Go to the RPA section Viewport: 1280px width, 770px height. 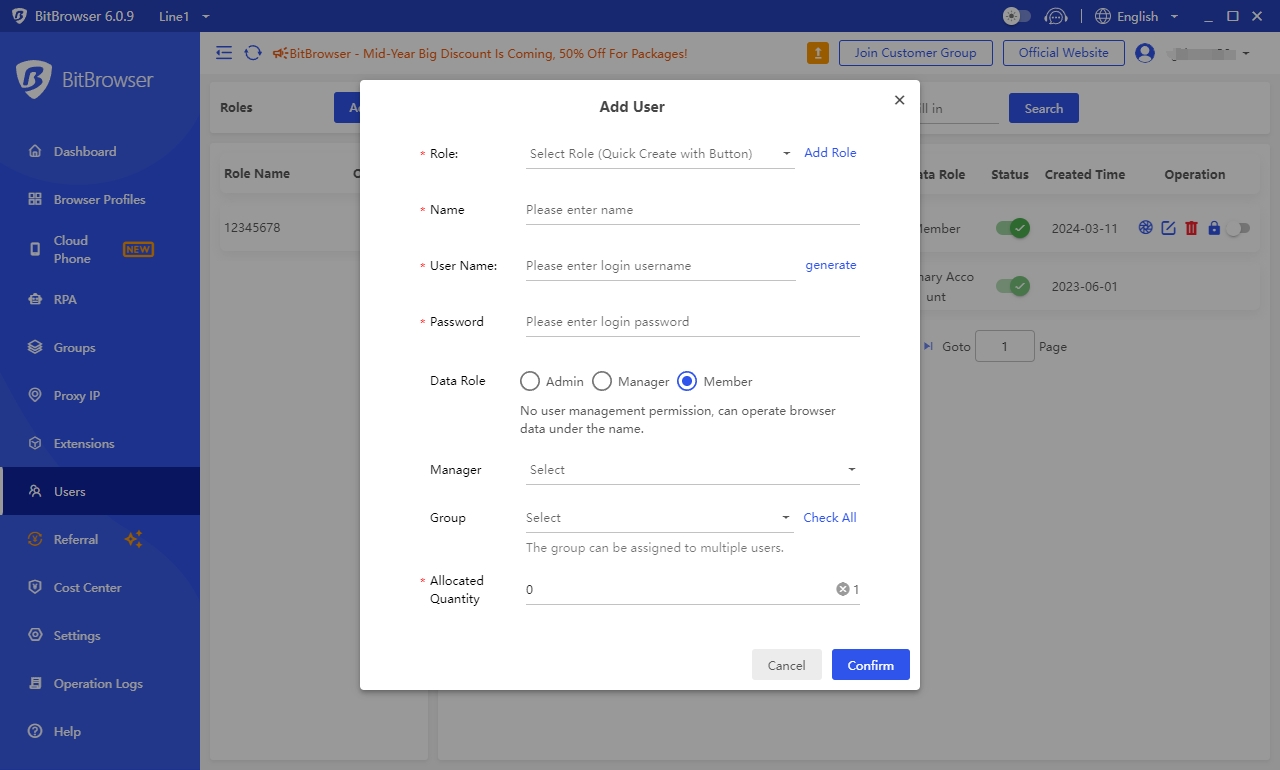coord(100,300)
